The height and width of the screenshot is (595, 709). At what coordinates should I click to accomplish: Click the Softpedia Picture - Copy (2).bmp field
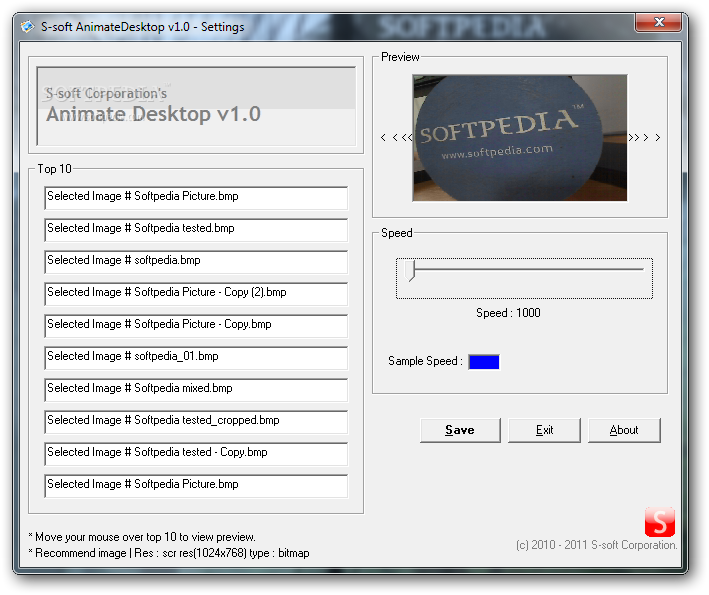[196, 294]
